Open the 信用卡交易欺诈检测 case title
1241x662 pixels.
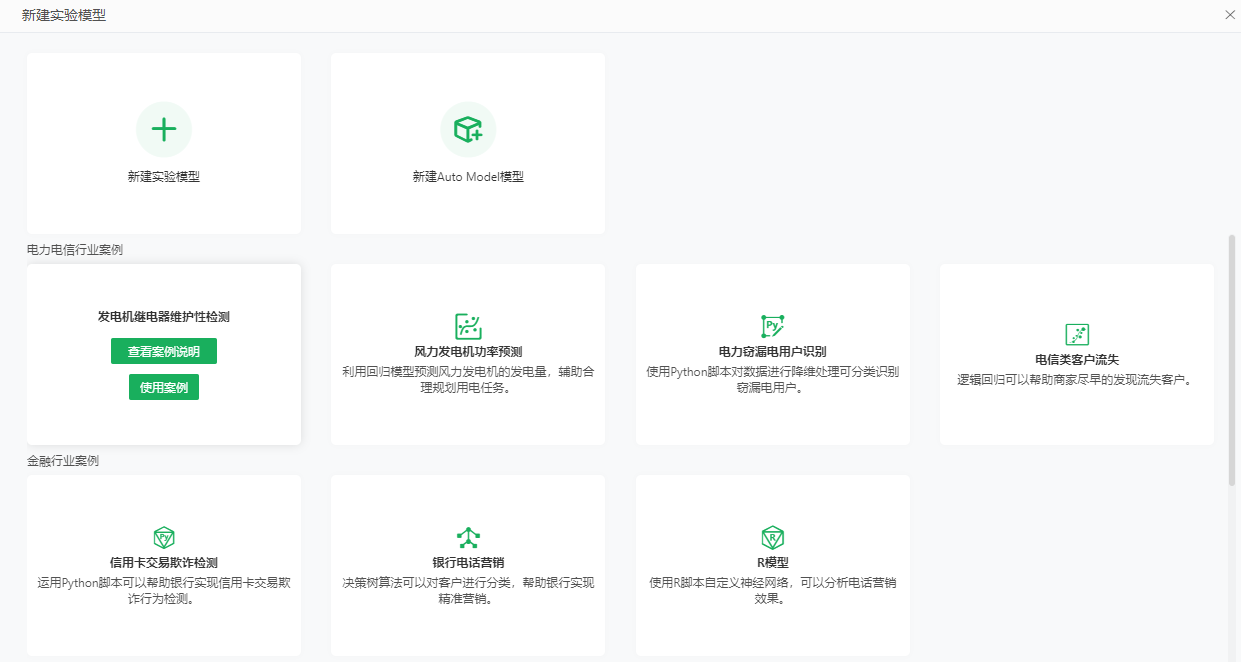click(x=164, y=563)
